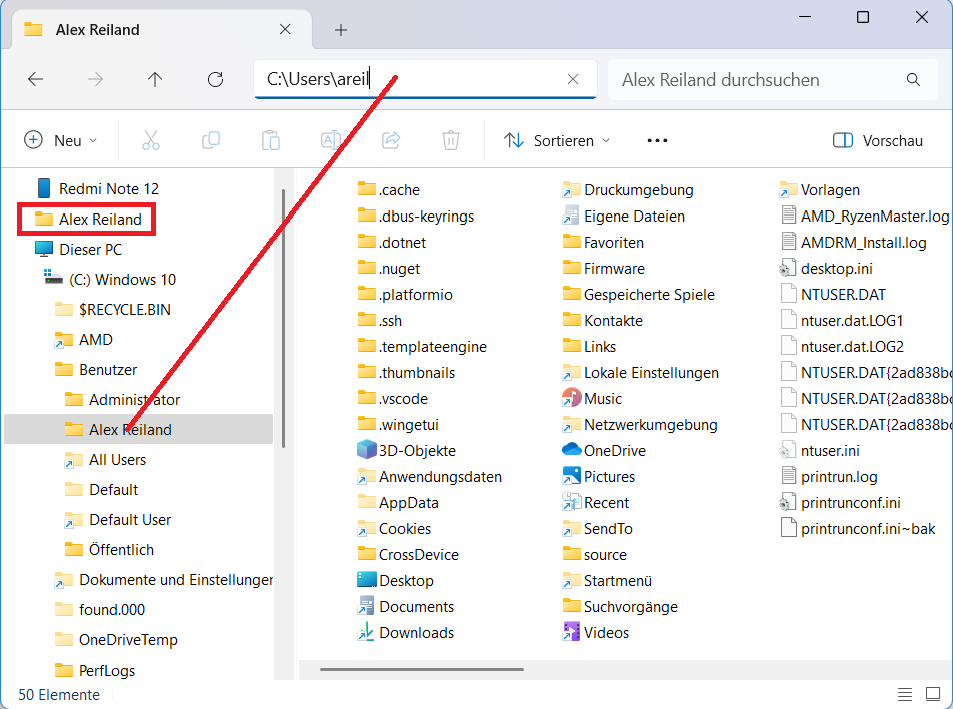Refresh the current folder view
953x709 pixels.
pos(215,79)
